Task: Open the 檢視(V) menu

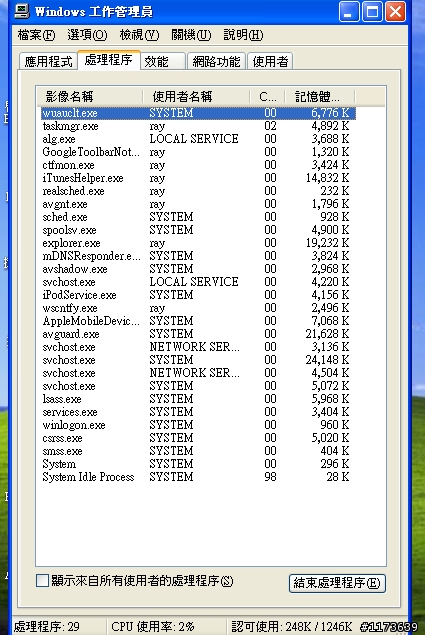Action: (x=139, y=35)
